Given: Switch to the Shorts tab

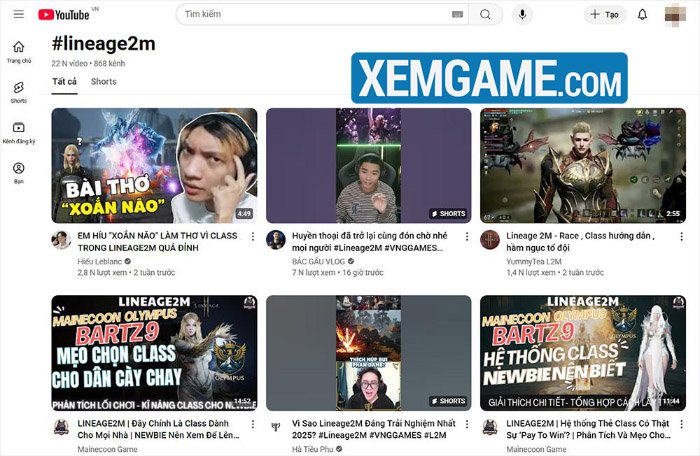Looking at the screenshot, I should point(103,82).
